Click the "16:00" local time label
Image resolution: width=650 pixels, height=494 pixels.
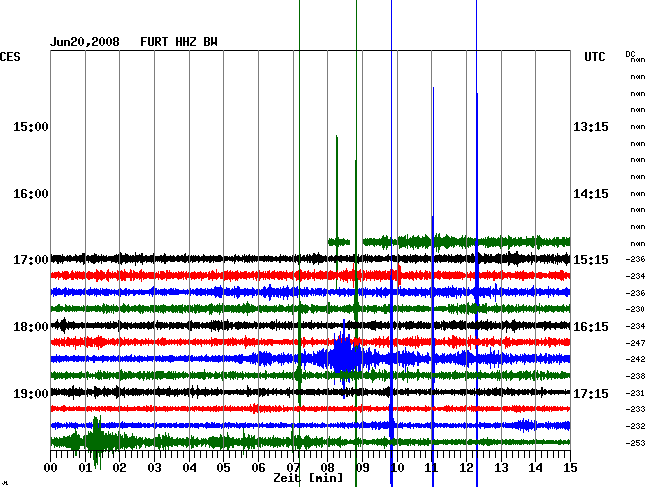coord(31,194)
